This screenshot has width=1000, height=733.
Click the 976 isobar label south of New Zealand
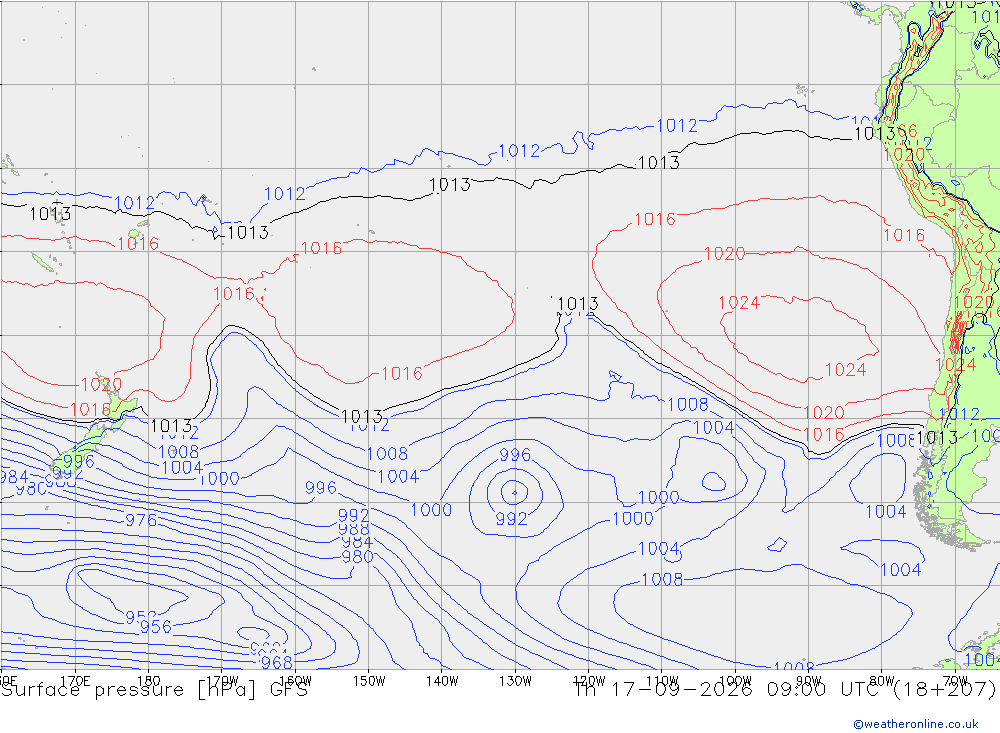(141, 520)
